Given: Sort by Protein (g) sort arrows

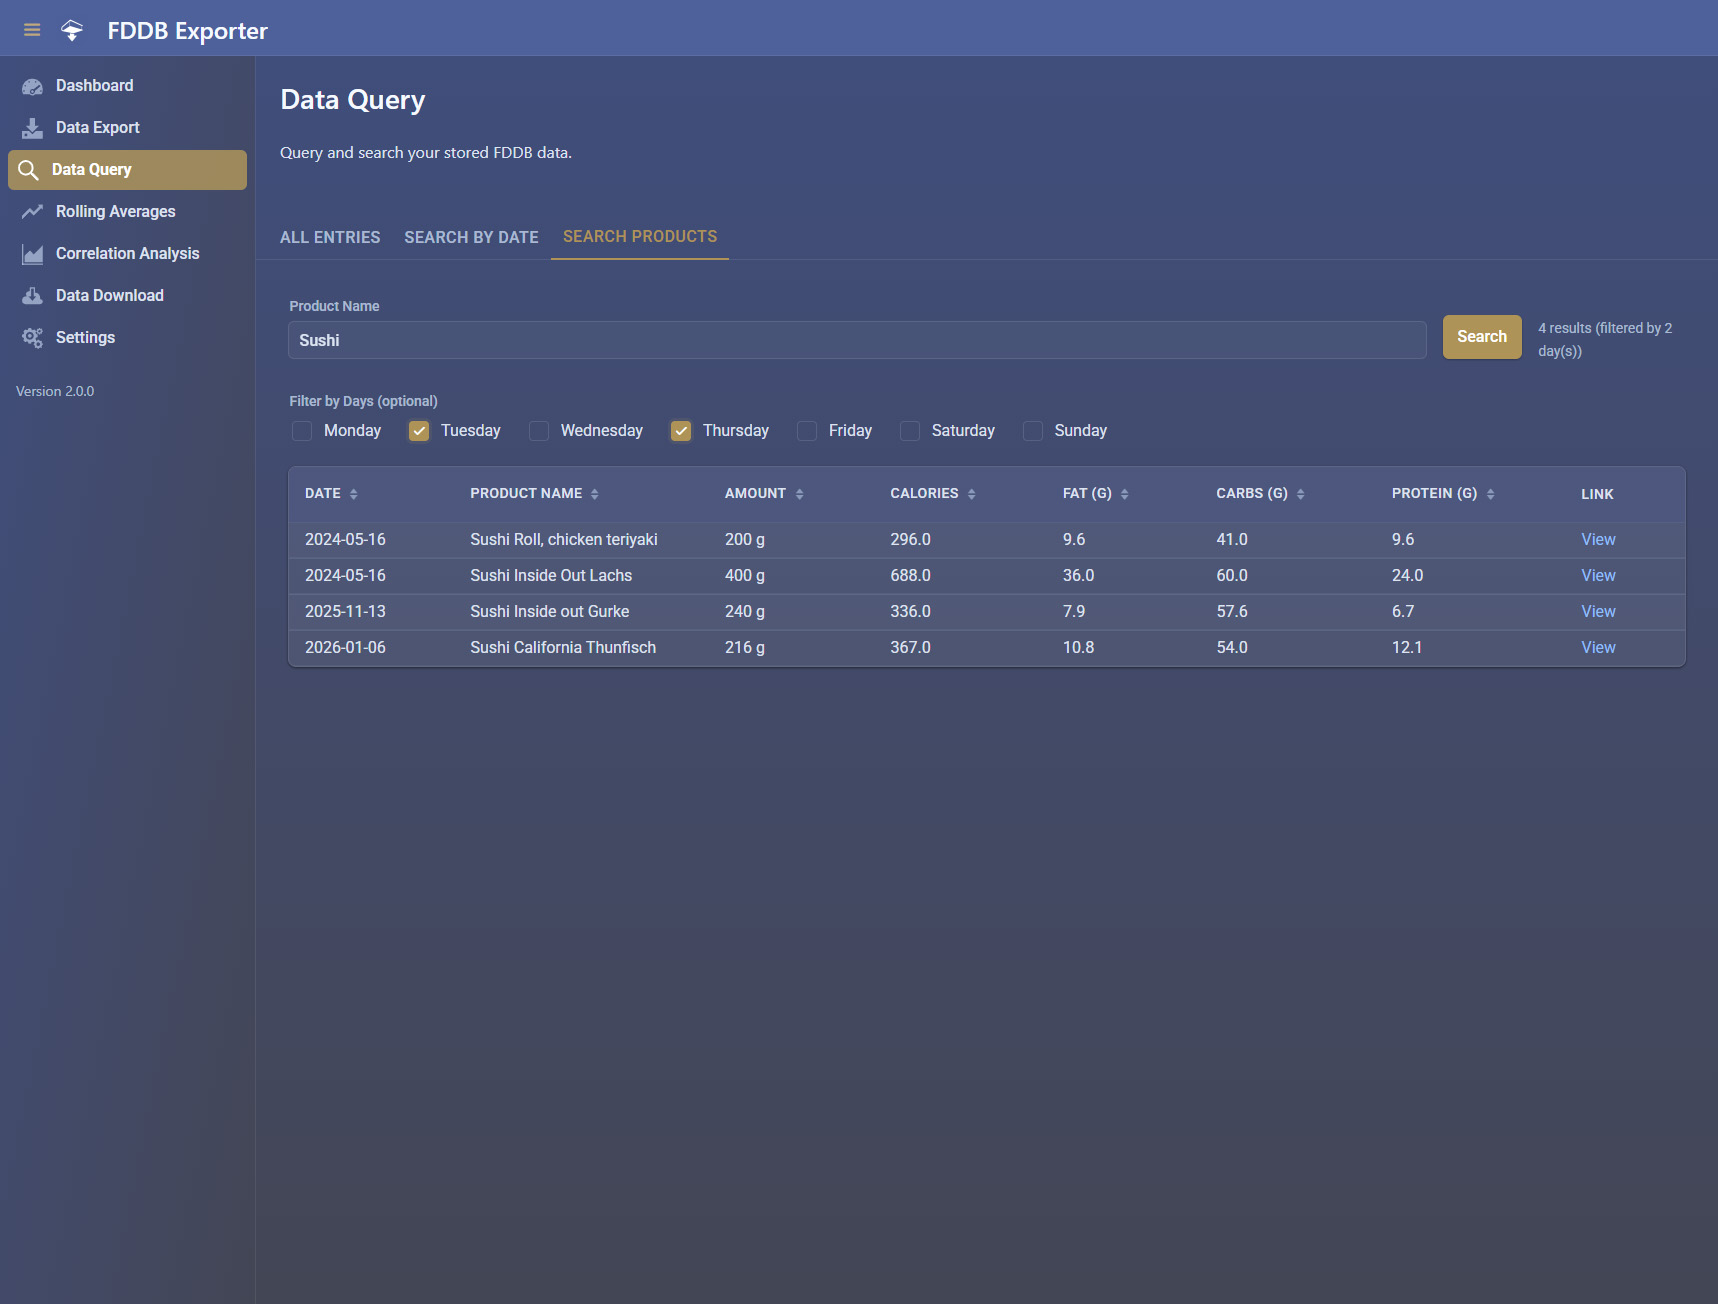Looking at the screenshot, I should click(1491, 494).
